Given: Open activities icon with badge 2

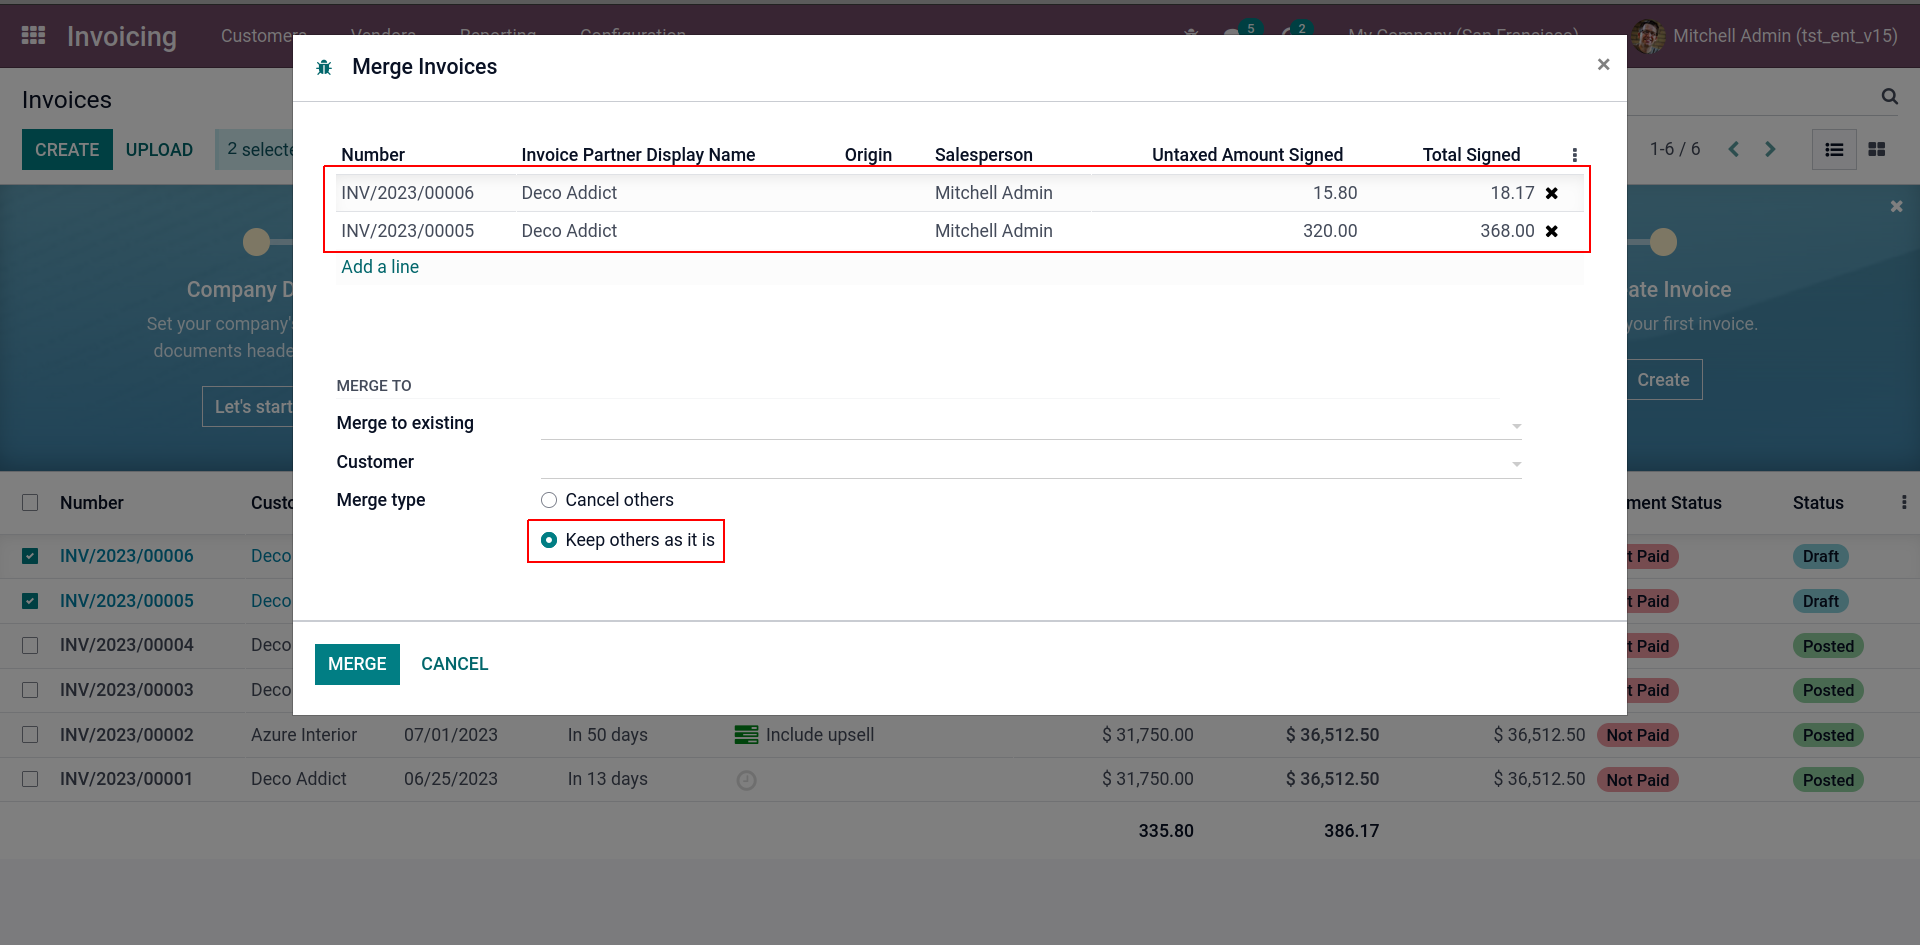Looking at the screenshot, I should pos(1294,34).
